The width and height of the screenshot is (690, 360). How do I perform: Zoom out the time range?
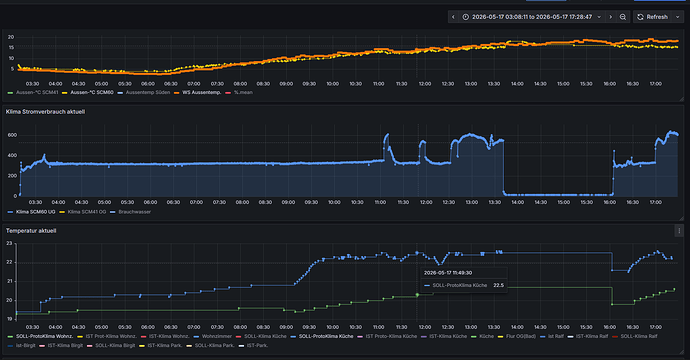tap(623, 17)
